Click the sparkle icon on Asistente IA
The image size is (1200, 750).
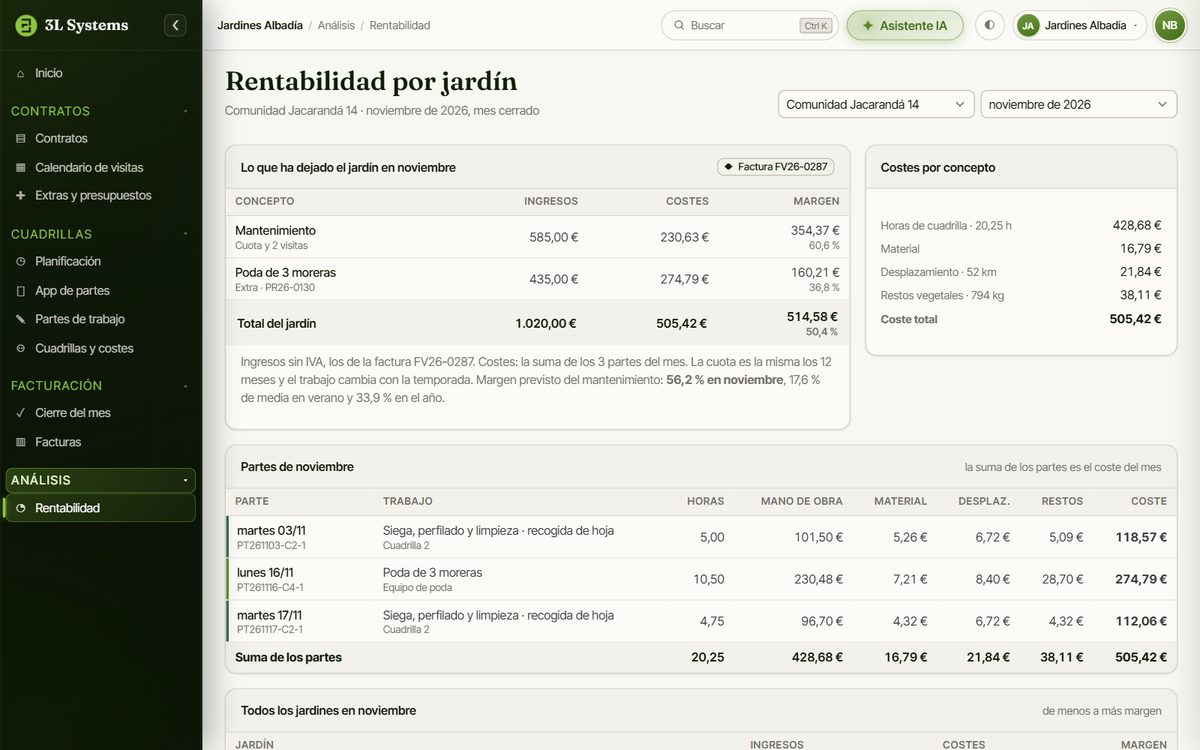click(867, 25)
